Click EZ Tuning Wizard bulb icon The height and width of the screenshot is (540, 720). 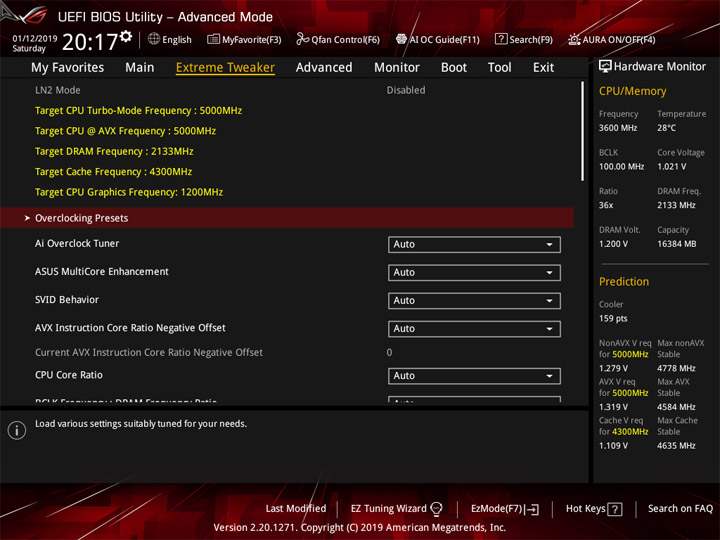pos(436,509)
